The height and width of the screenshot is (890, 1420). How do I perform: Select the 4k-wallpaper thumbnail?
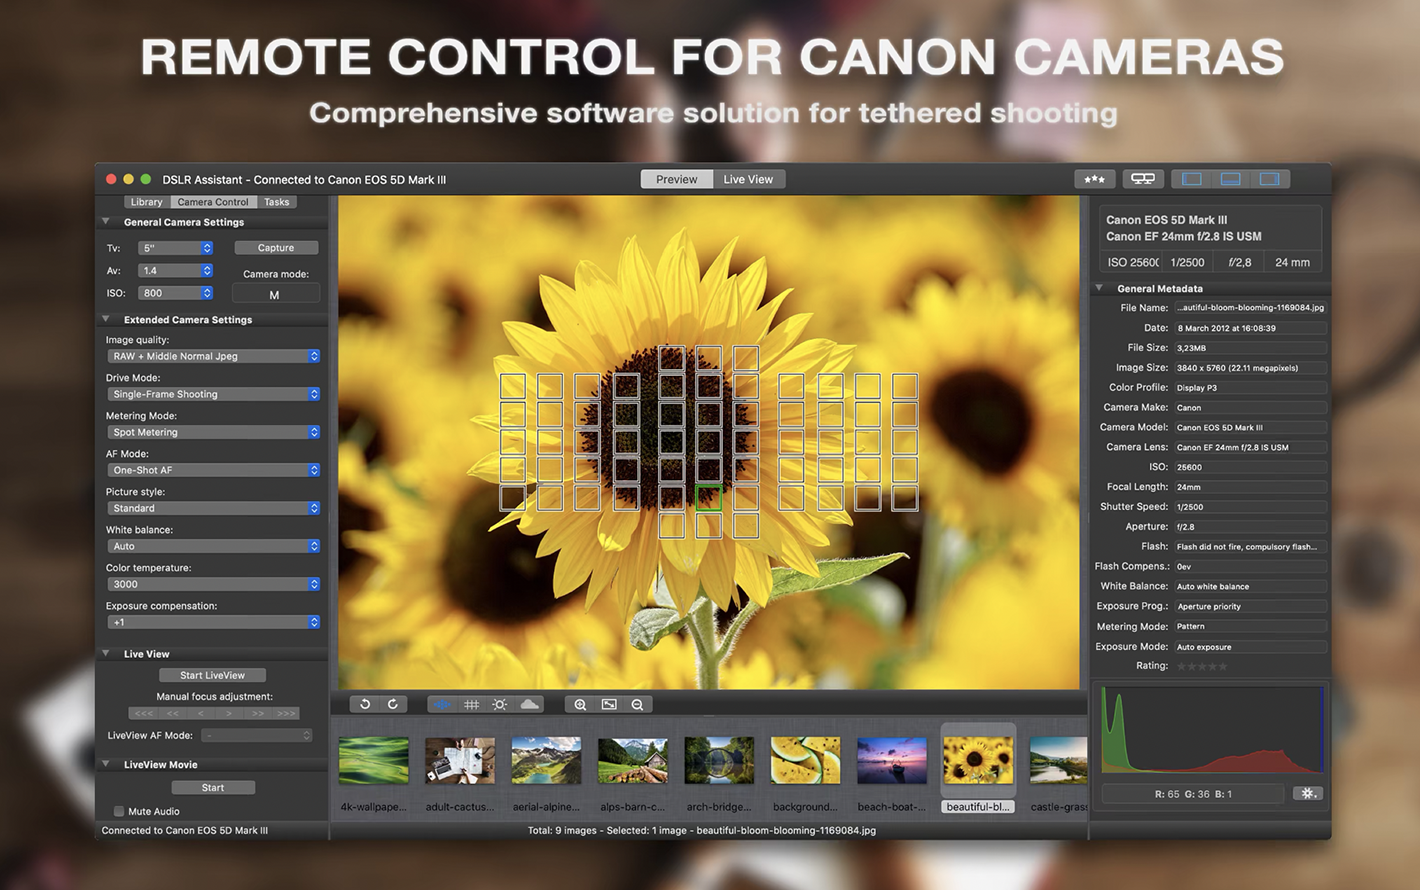[374, 761]
